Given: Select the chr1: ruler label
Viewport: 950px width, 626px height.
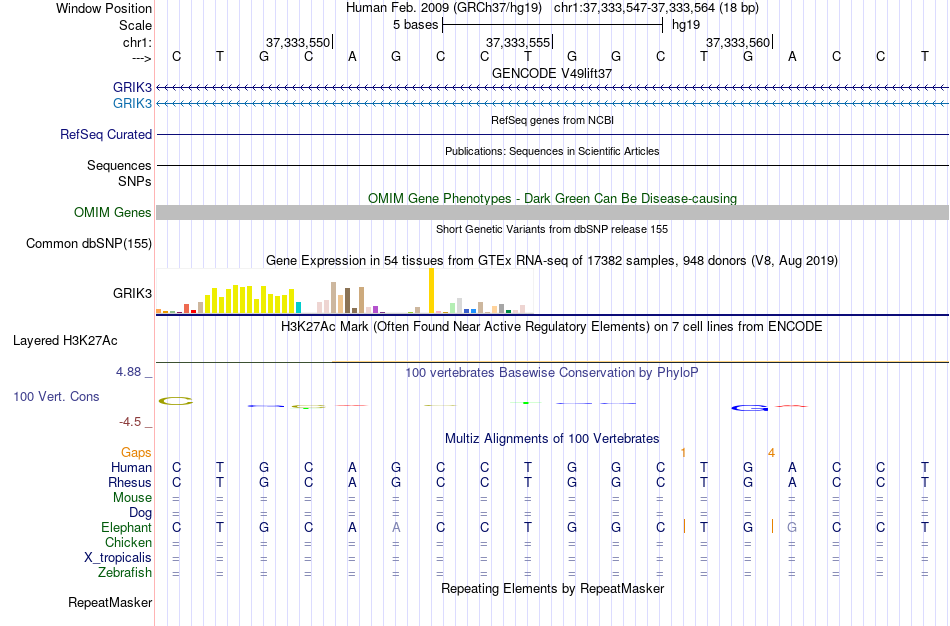Looking at the screenshot, I should click(137, 42).
